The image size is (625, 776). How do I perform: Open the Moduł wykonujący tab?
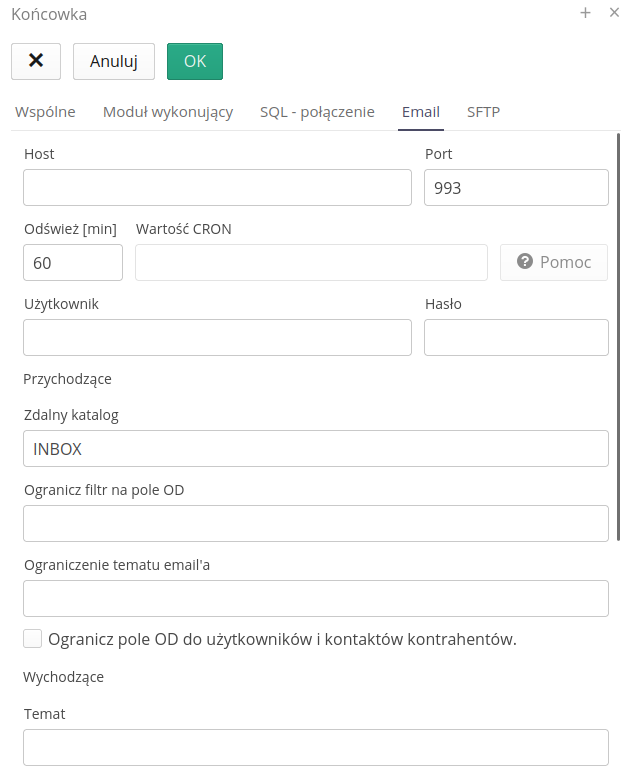[x=168, y=112]
